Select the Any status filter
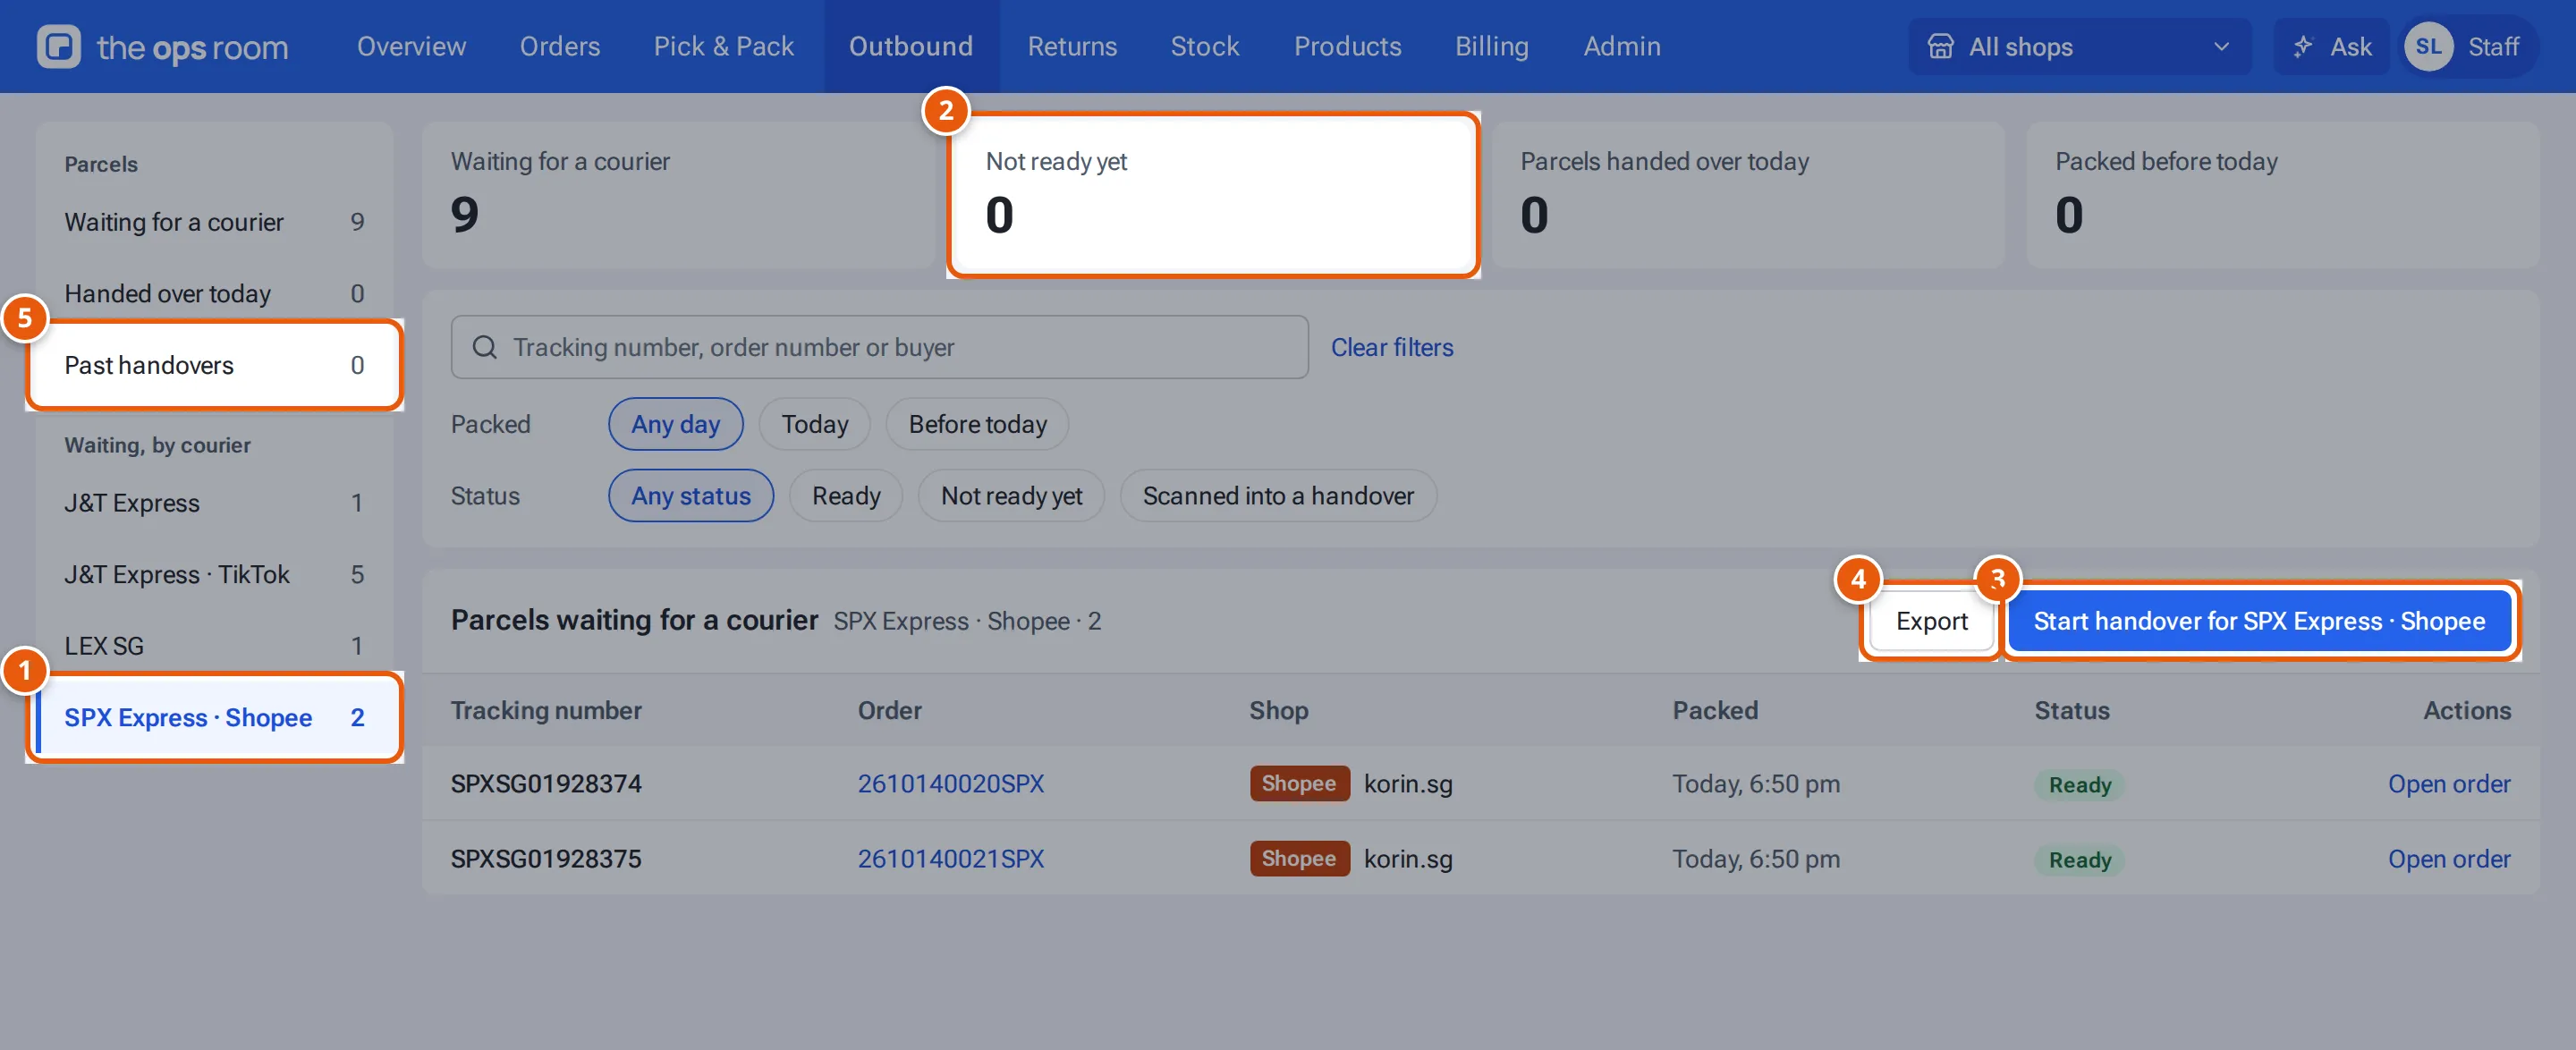Screen dimensions: 2576x1050 [690, 496]
